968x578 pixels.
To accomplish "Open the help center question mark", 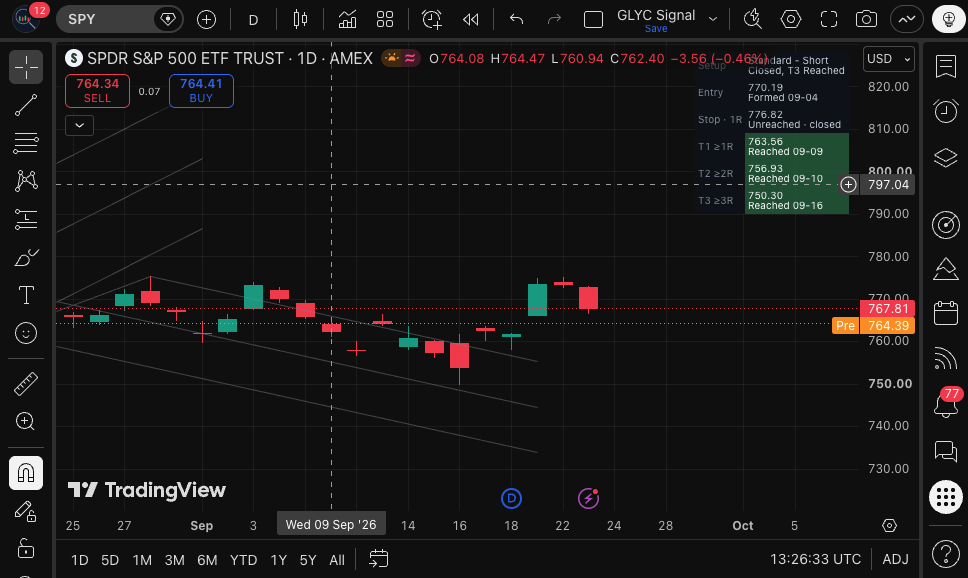I will [946, 554].
